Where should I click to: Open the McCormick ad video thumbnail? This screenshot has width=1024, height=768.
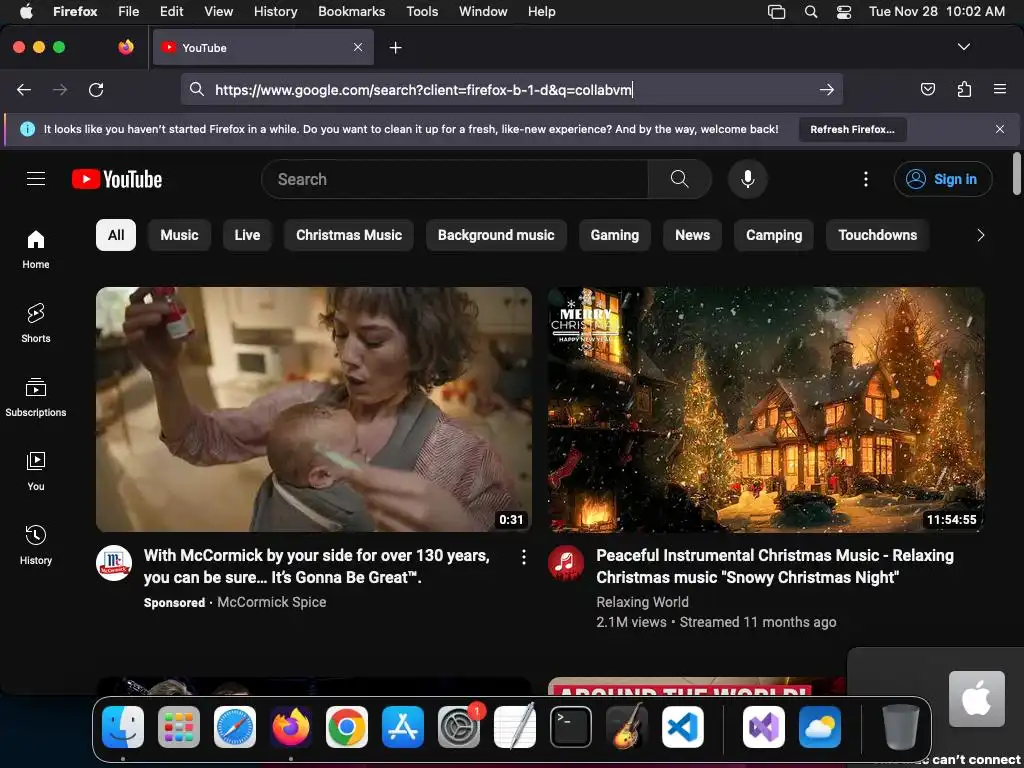point(314,409)
